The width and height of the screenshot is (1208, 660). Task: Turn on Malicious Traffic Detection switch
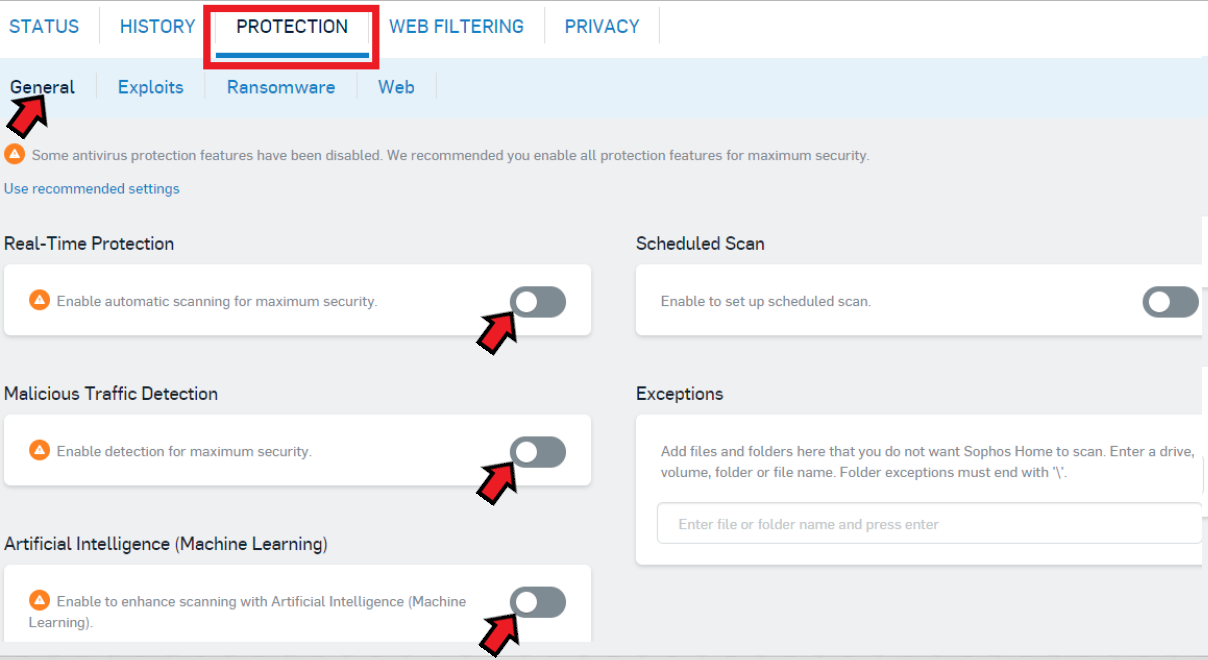(538, 452)
